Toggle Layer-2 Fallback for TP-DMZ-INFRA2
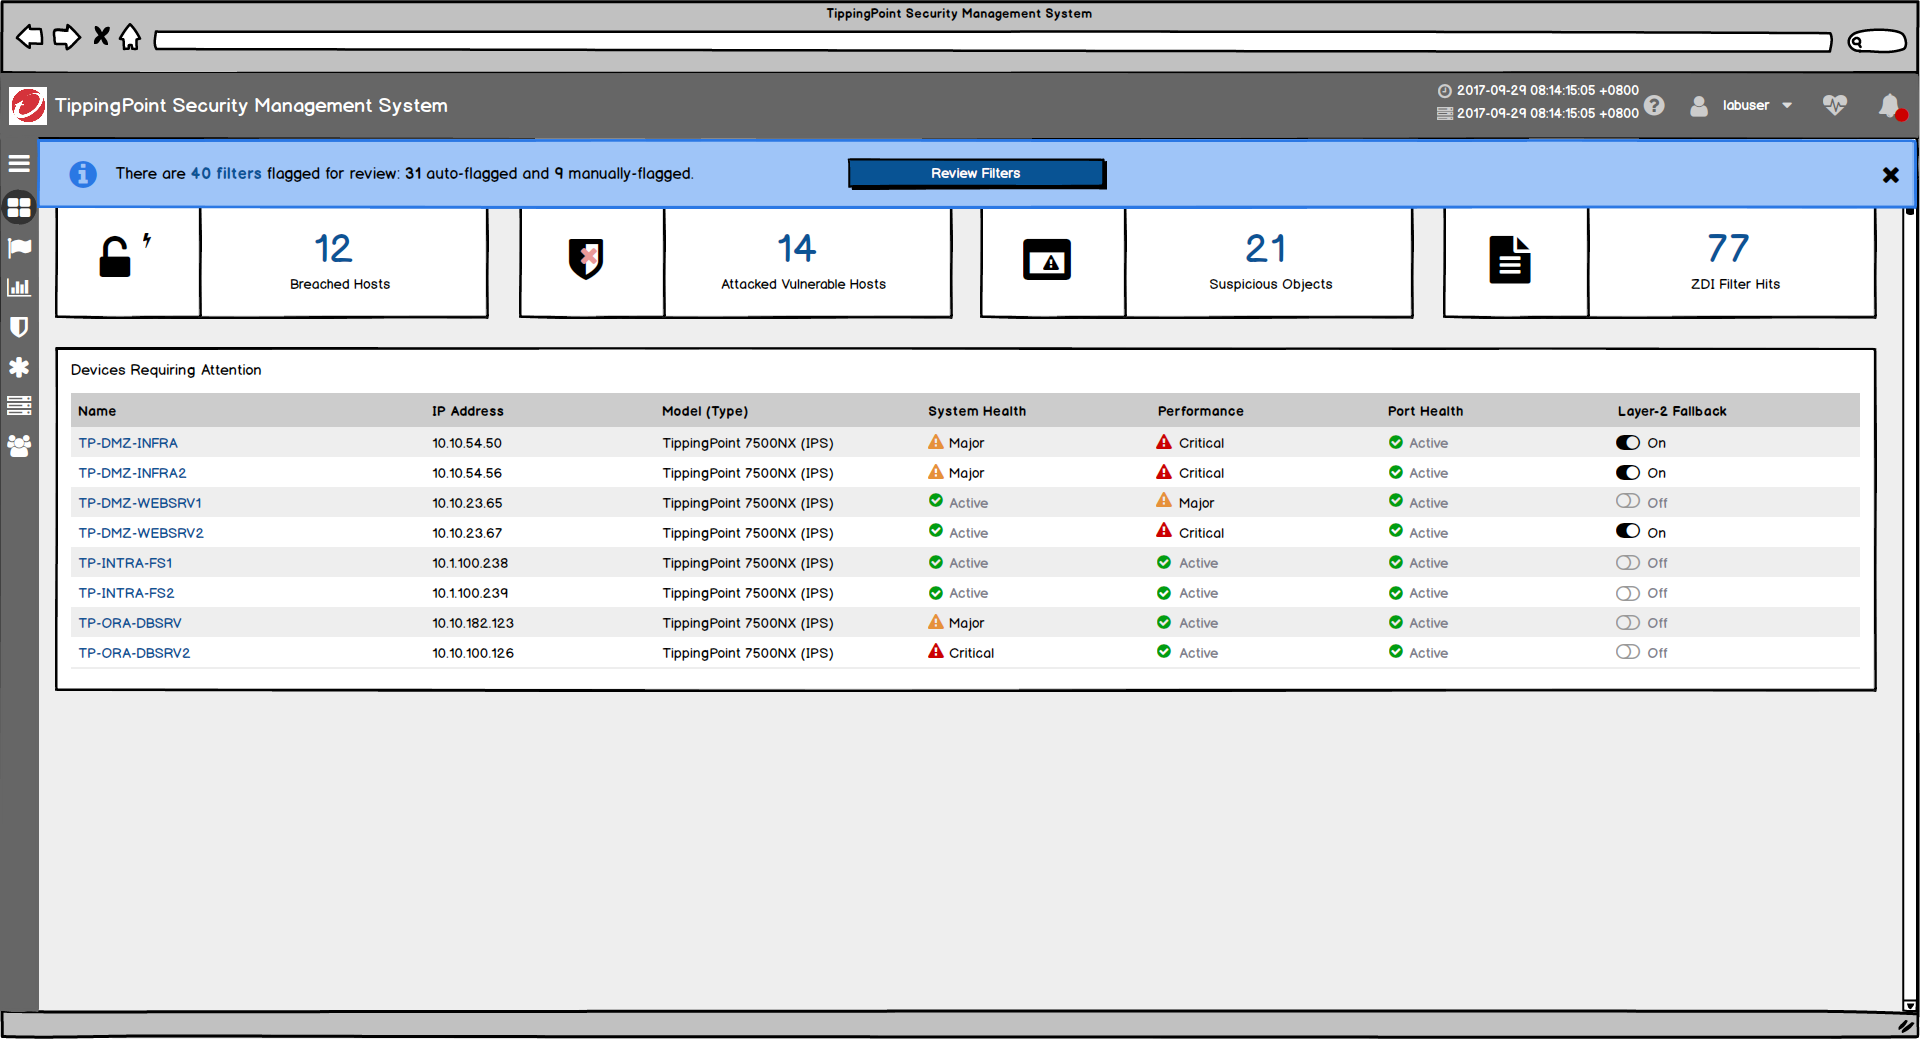The image size is (1920, 1039). pyautogui.click(x=1627, y=472)
